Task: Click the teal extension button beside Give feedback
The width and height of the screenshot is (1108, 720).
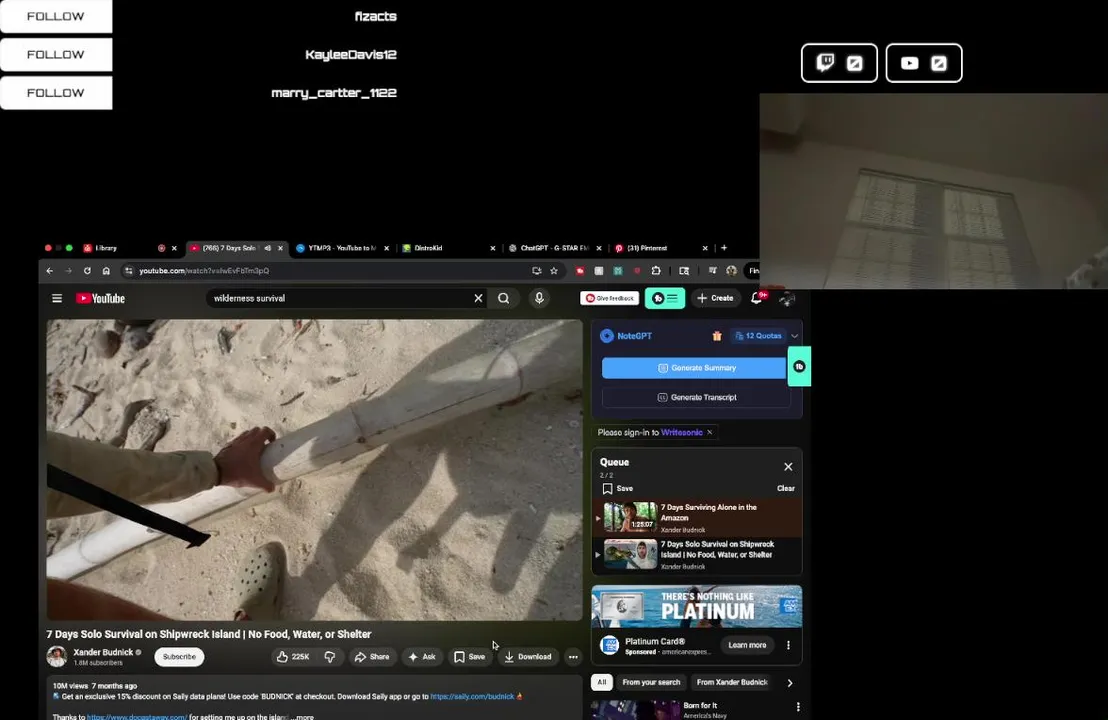Action: click(x=665, y=298)
